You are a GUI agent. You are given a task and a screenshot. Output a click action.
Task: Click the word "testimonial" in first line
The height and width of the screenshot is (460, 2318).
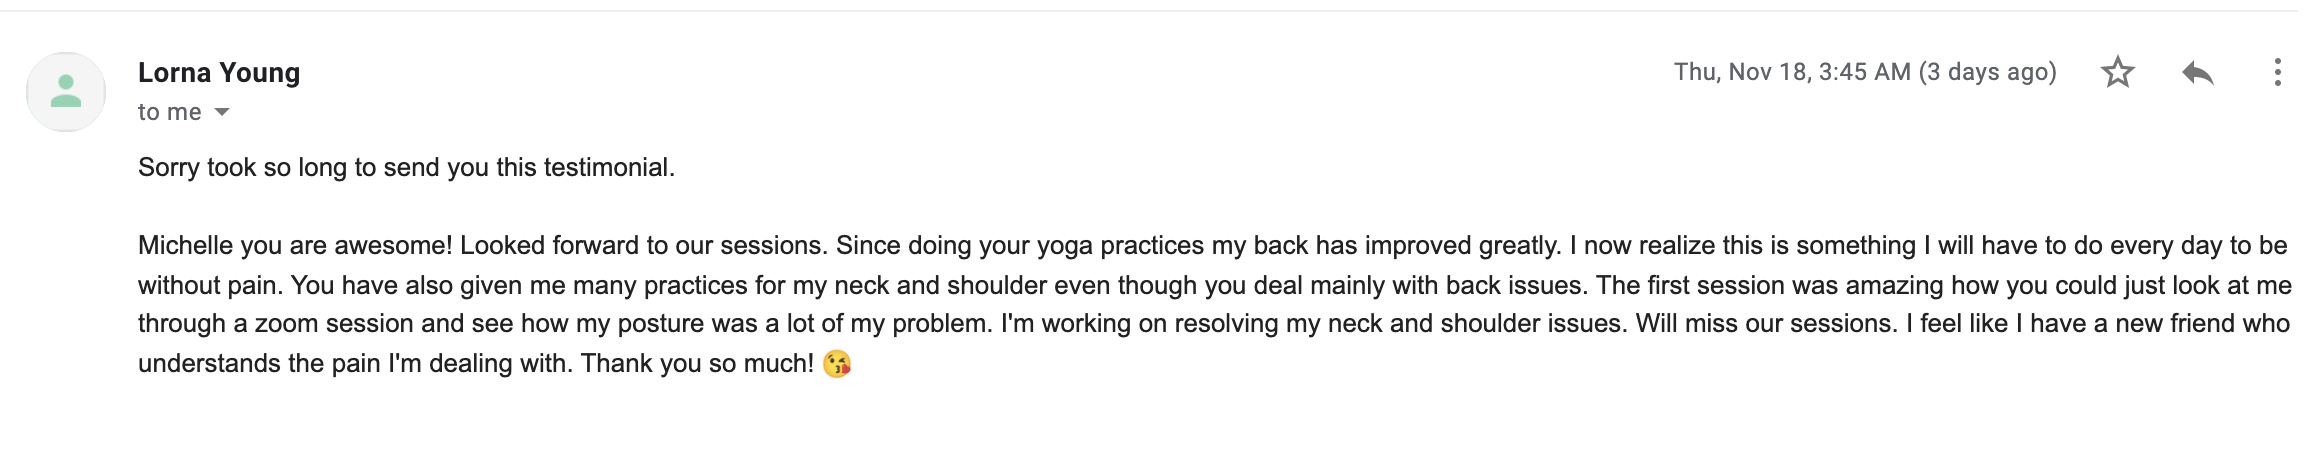609,167
